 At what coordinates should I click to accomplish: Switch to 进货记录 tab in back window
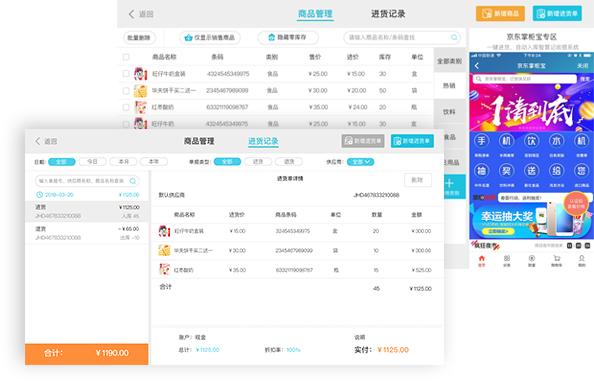(x=388, y=14)
